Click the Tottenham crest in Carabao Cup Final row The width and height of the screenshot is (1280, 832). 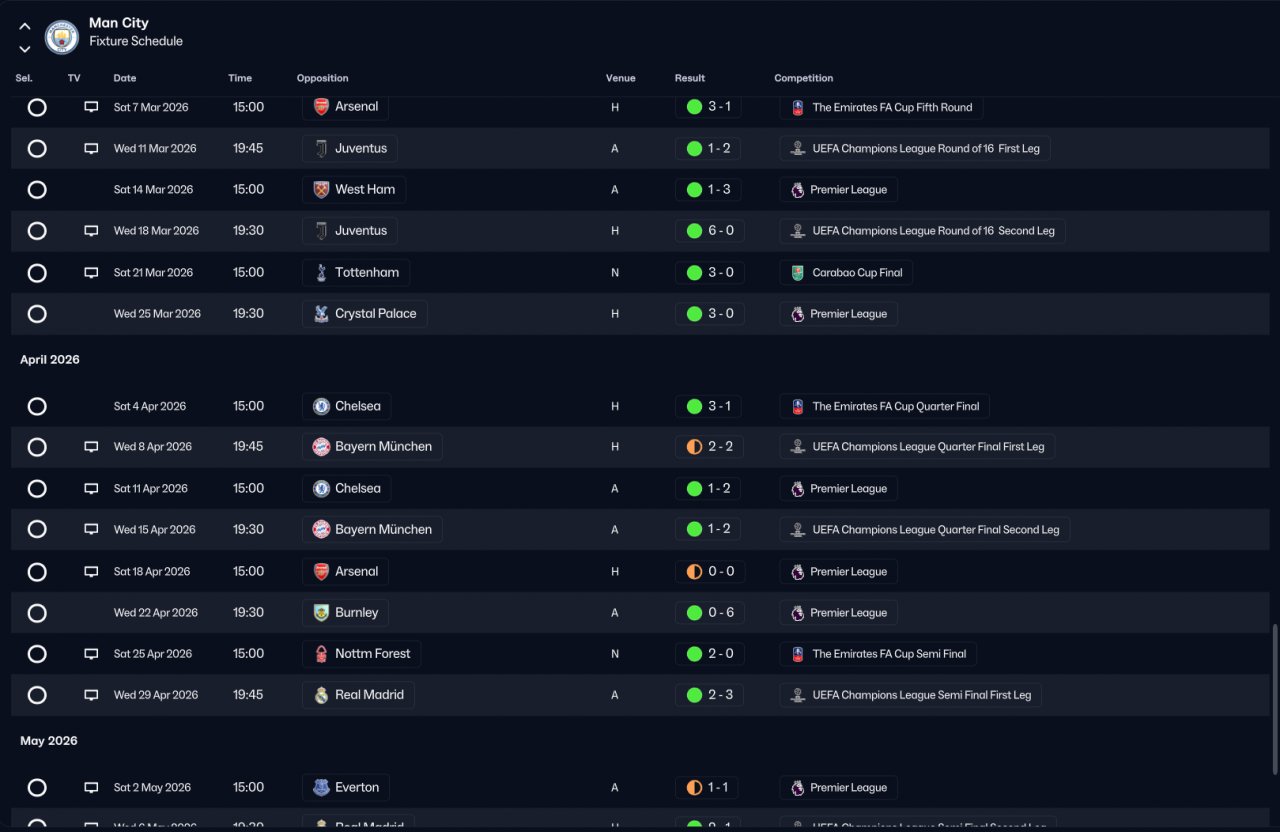coord(321,272)
